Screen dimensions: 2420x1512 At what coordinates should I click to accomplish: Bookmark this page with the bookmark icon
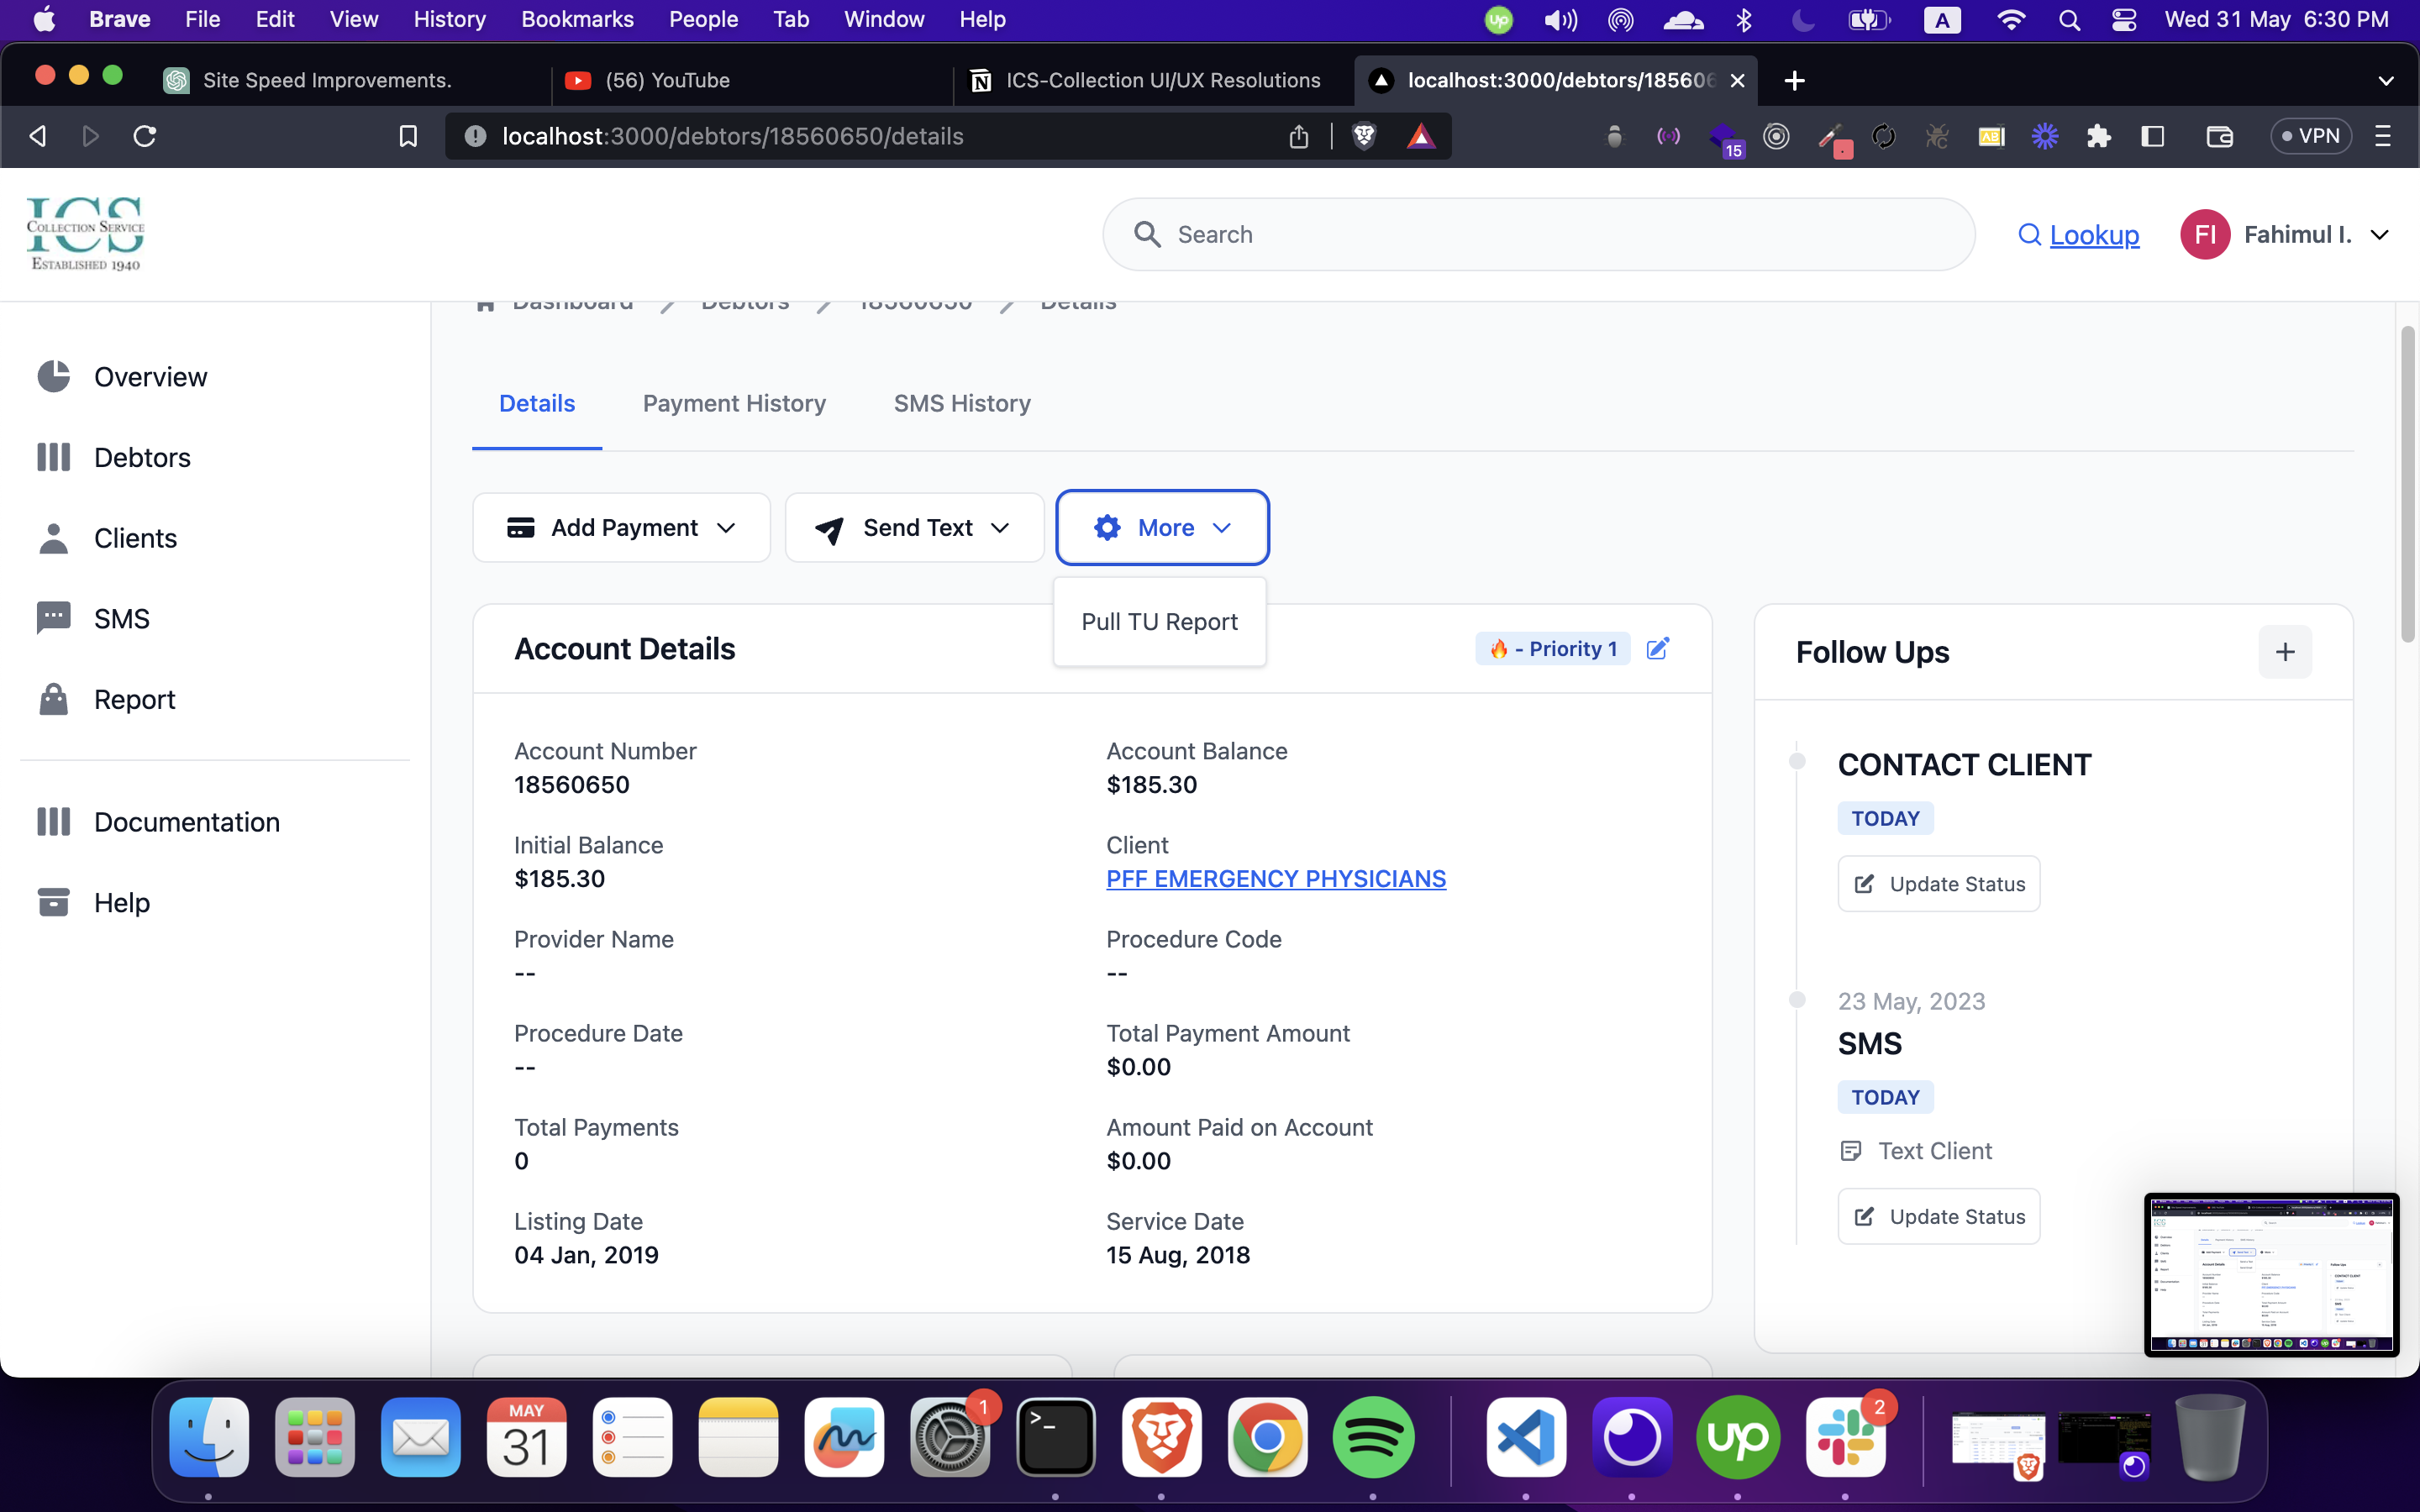click(408, 136)
